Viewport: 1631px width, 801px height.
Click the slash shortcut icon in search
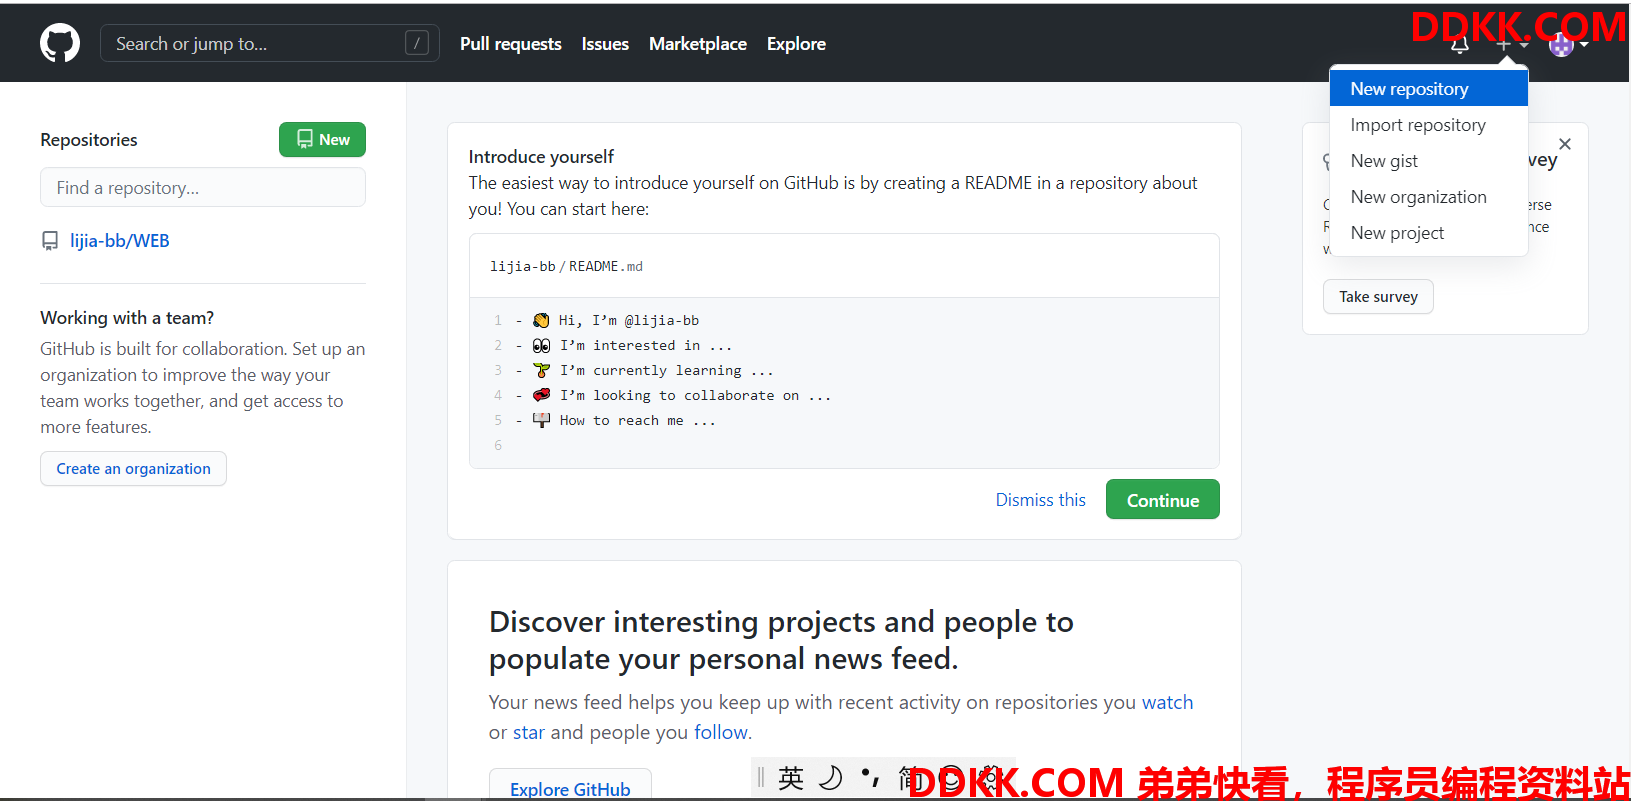pos(417,43)
